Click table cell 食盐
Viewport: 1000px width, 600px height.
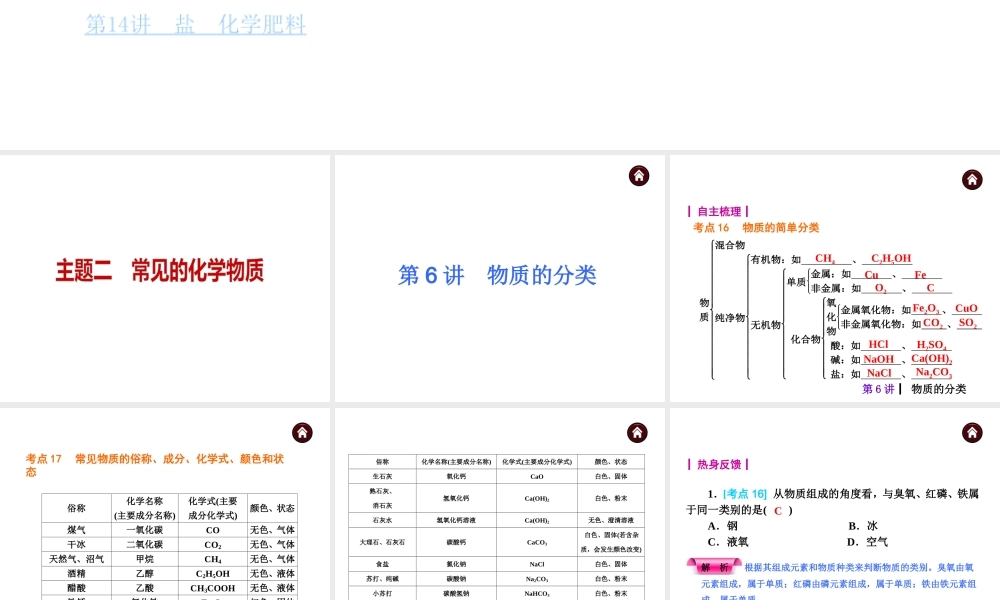click(x=382, y=564)
